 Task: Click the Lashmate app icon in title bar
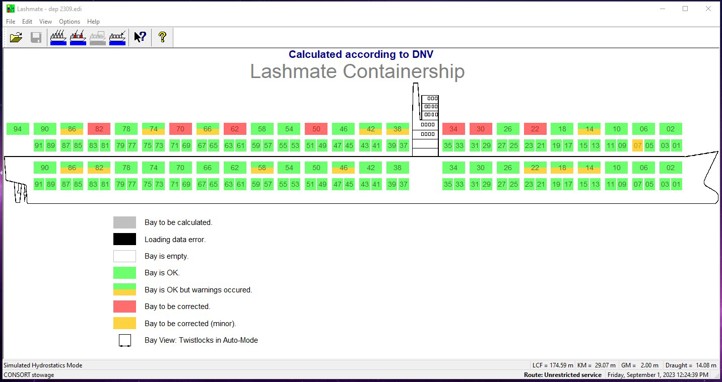coord(10,9)
